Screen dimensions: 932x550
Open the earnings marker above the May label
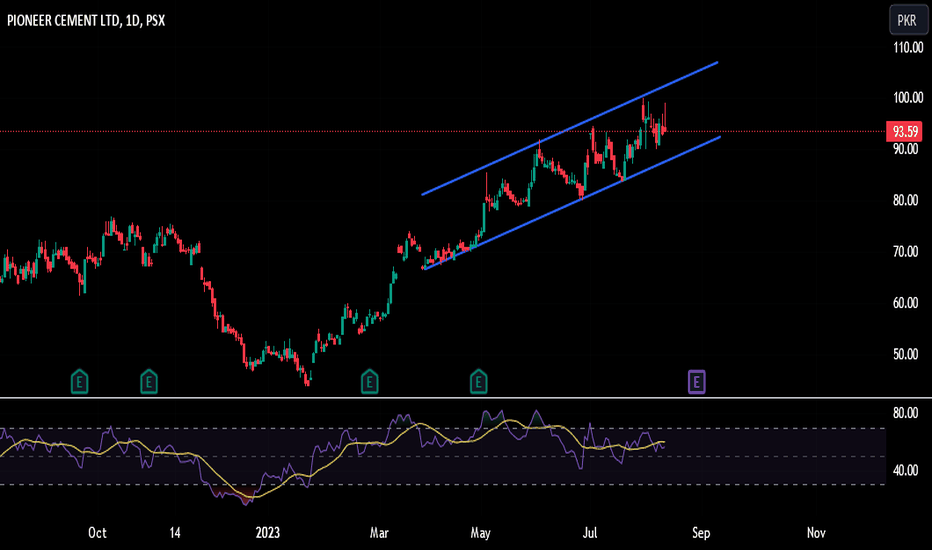tap(478, 382)
